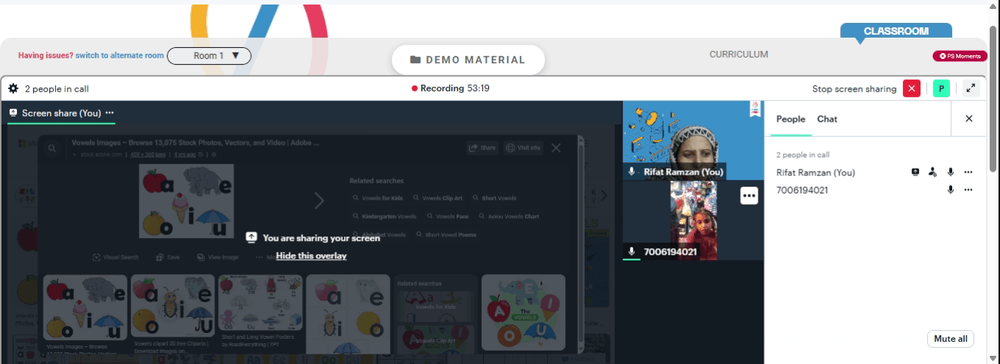Open more options for Rifat Ramzan row
The height and width of the screenshot is (364, 1000).
point(968,172)
